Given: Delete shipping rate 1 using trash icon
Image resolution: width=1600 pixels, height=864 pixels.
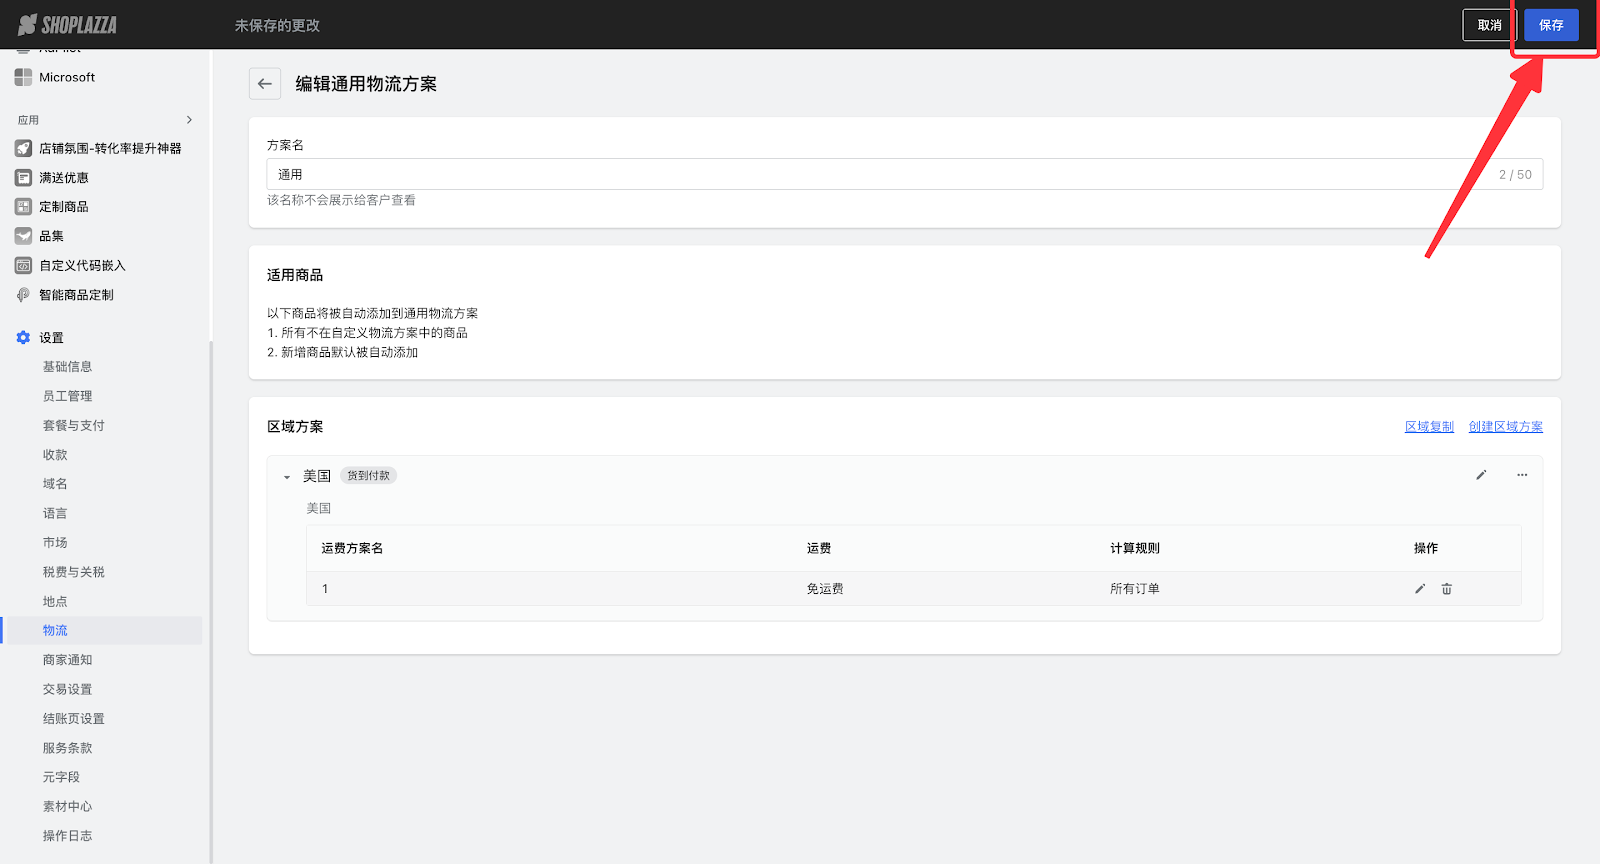Looking at the screenshot, I should [x=1447, y=589].
